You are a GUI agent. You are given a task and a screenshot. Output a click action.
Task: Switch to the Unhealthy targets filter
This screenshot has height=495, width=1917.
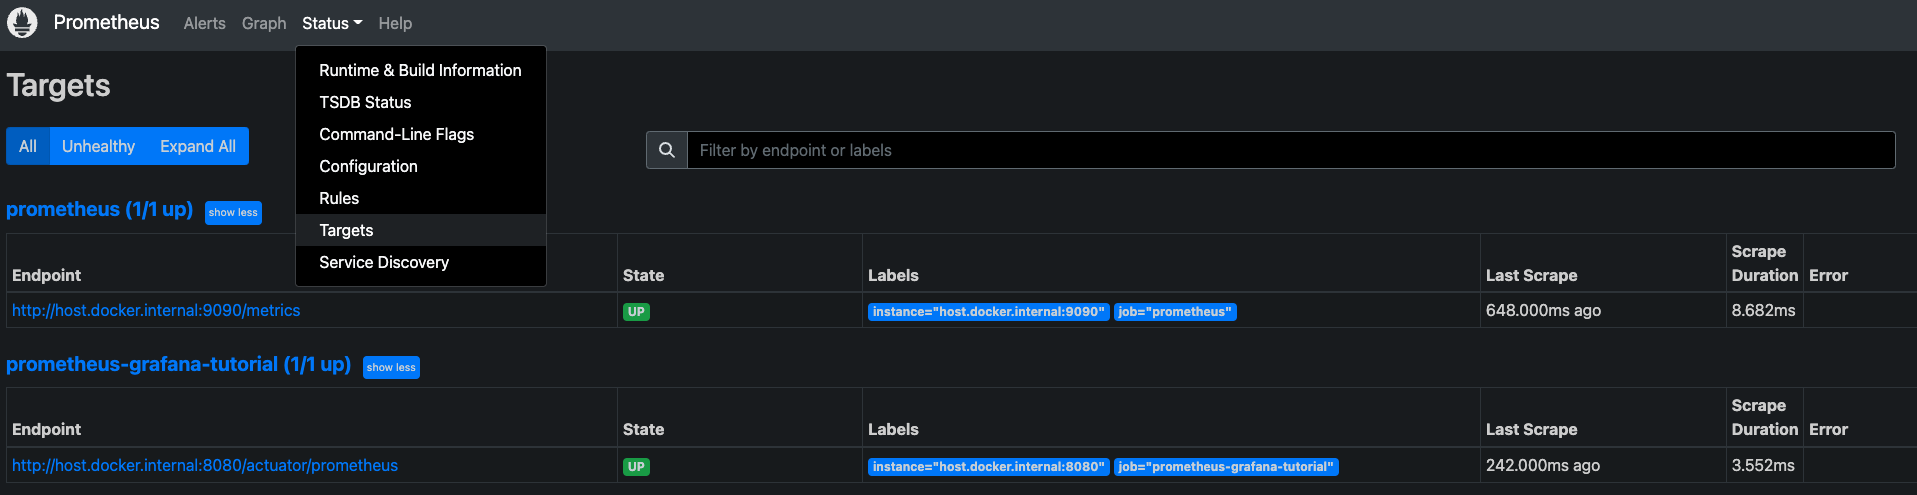click(x=98, y=146)
